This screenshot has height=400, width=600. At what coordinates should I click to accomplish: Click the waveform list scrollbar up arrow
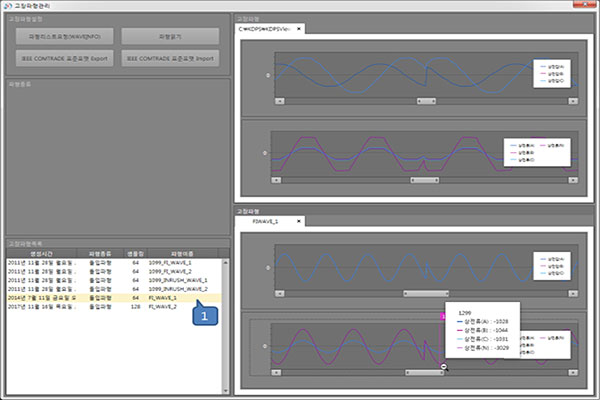click(225, 263)
